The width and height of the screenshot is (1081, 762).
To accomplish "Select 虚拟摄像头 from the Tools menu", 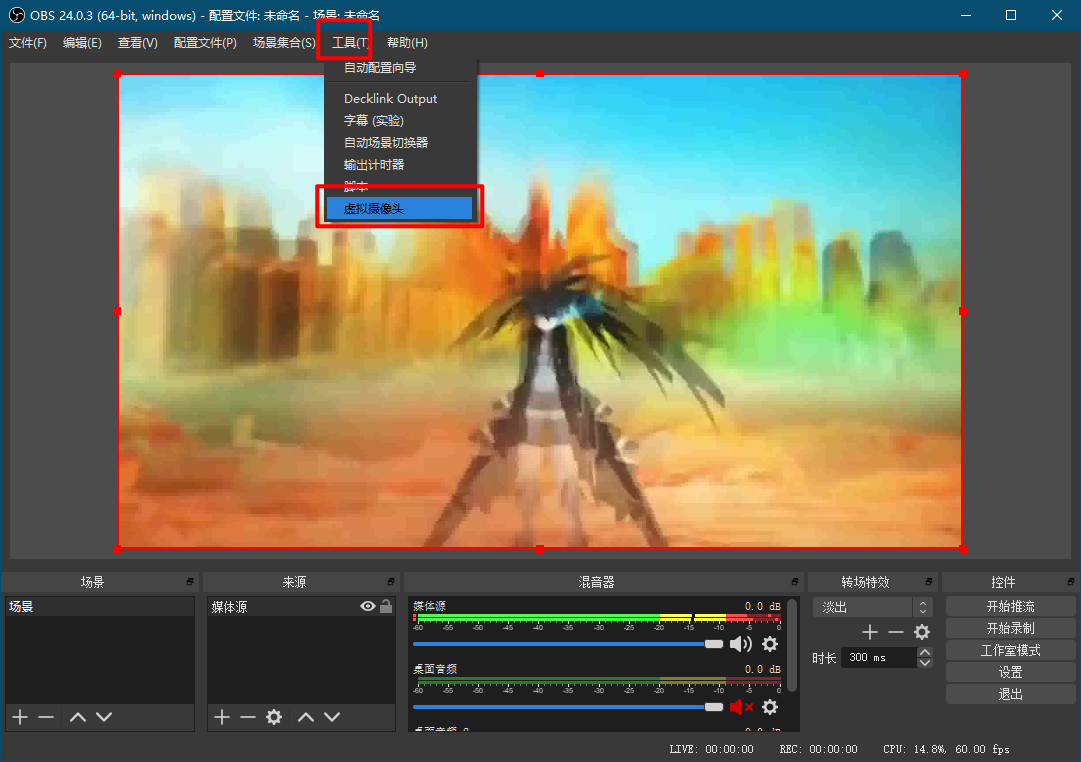I will [x=399, y=208].
